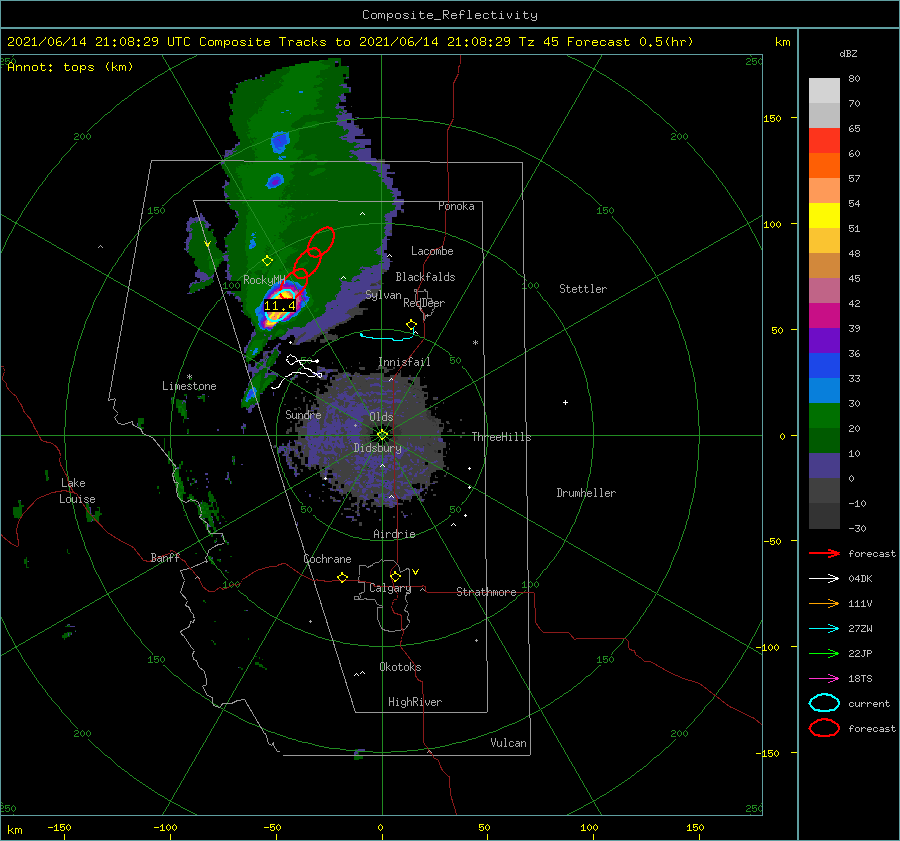Click the Calgary city label
Viewport: 900px width, 841px height.
click(390, 588)
